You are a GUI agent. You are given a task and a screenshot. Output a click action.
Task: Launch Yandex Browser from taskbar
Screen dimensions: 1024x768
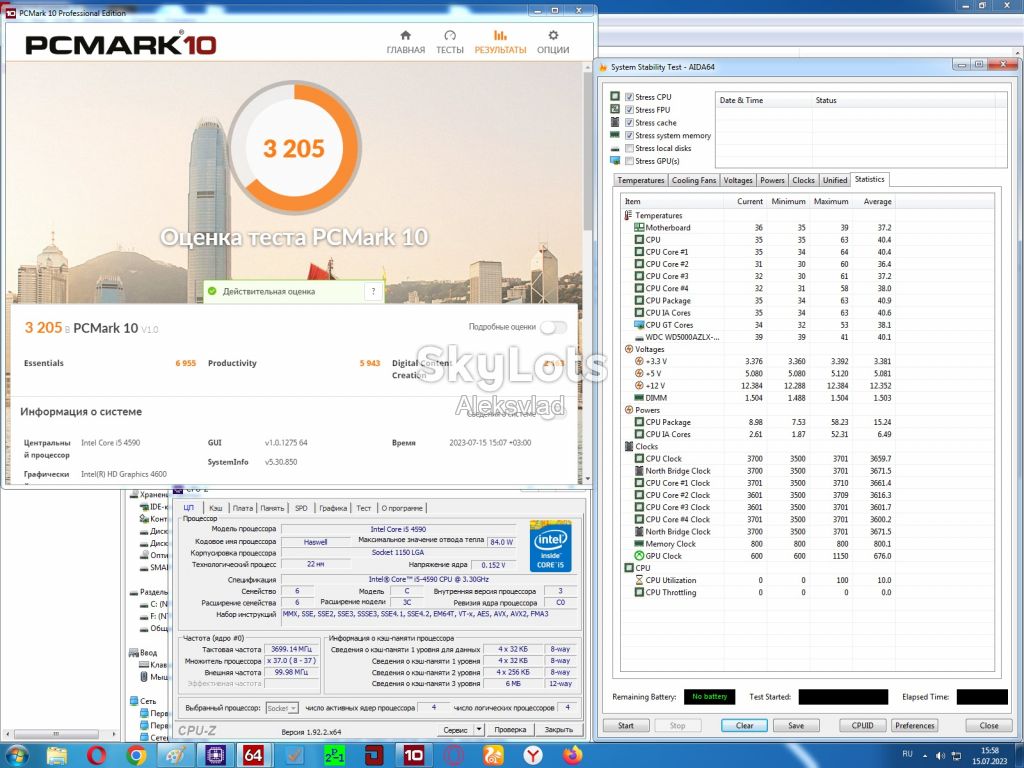tap(533, 756)
